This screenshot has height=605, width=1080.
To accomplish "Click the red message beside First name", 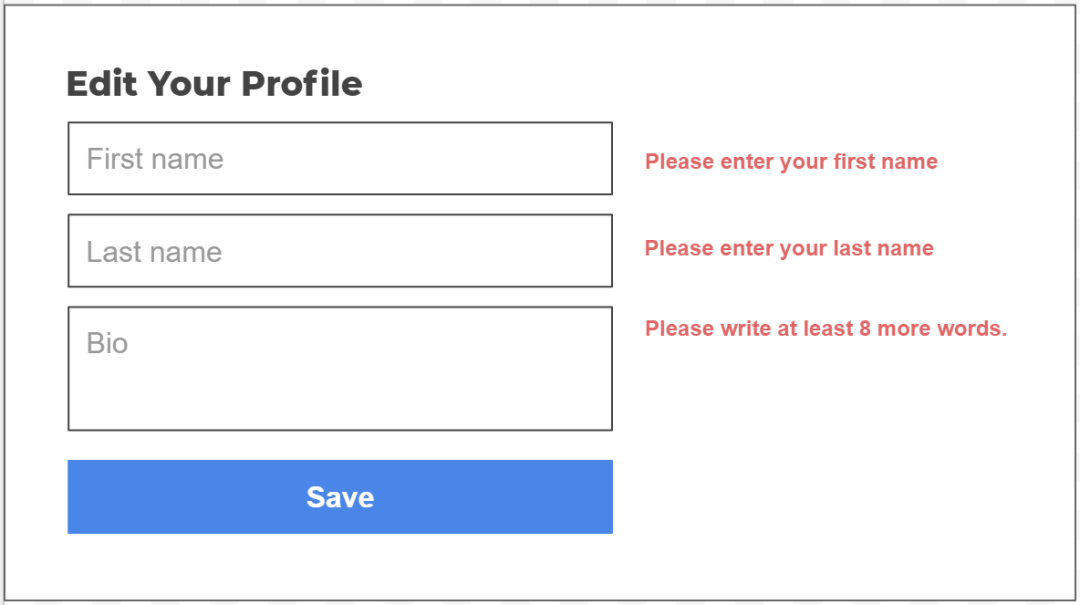I will coord(791,162).
